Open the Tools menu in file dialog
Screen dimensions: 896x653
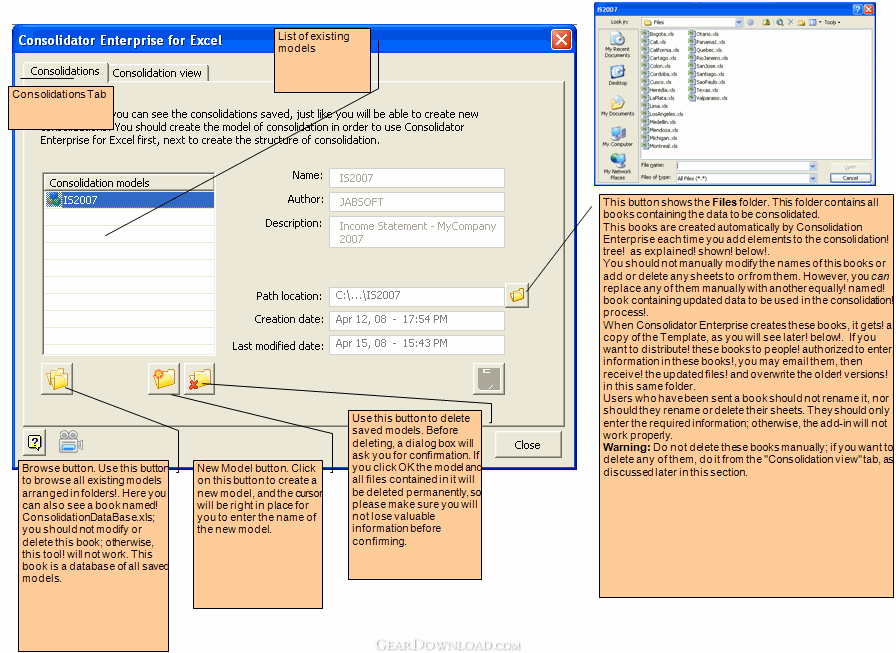coord(832,22)
